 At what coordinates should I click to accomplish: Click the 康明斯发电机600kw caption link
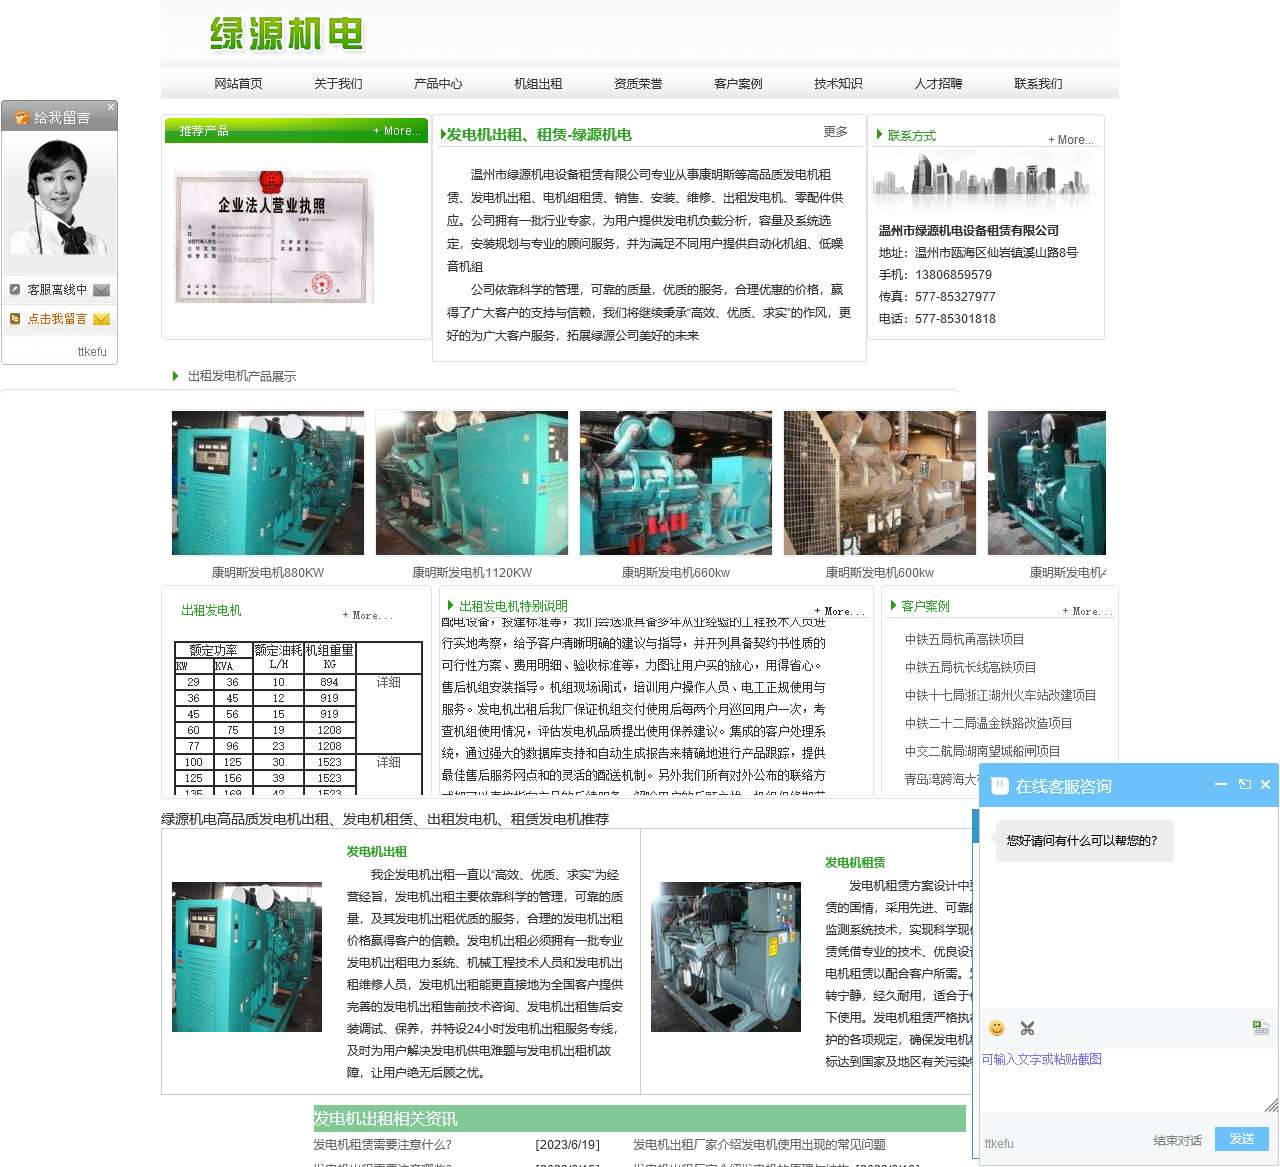(880, 573)
